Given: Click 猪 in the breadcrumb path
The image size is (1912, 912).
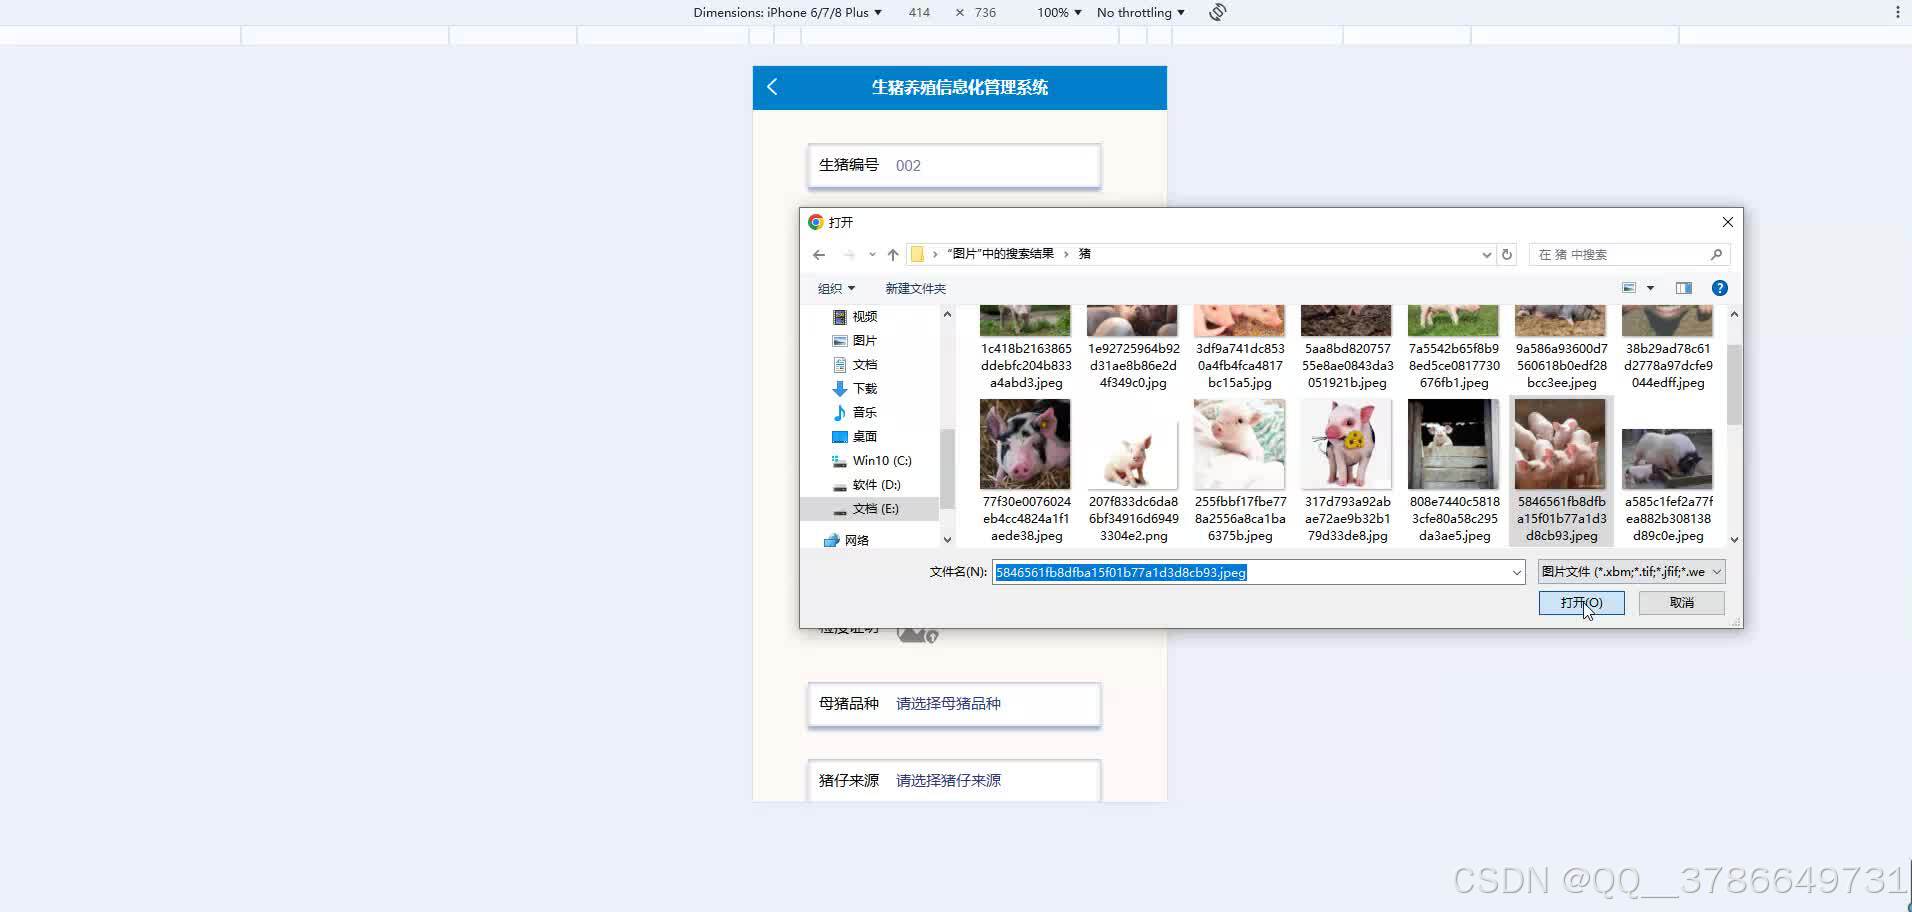Looking at the screenshot, I should 1085,253.
